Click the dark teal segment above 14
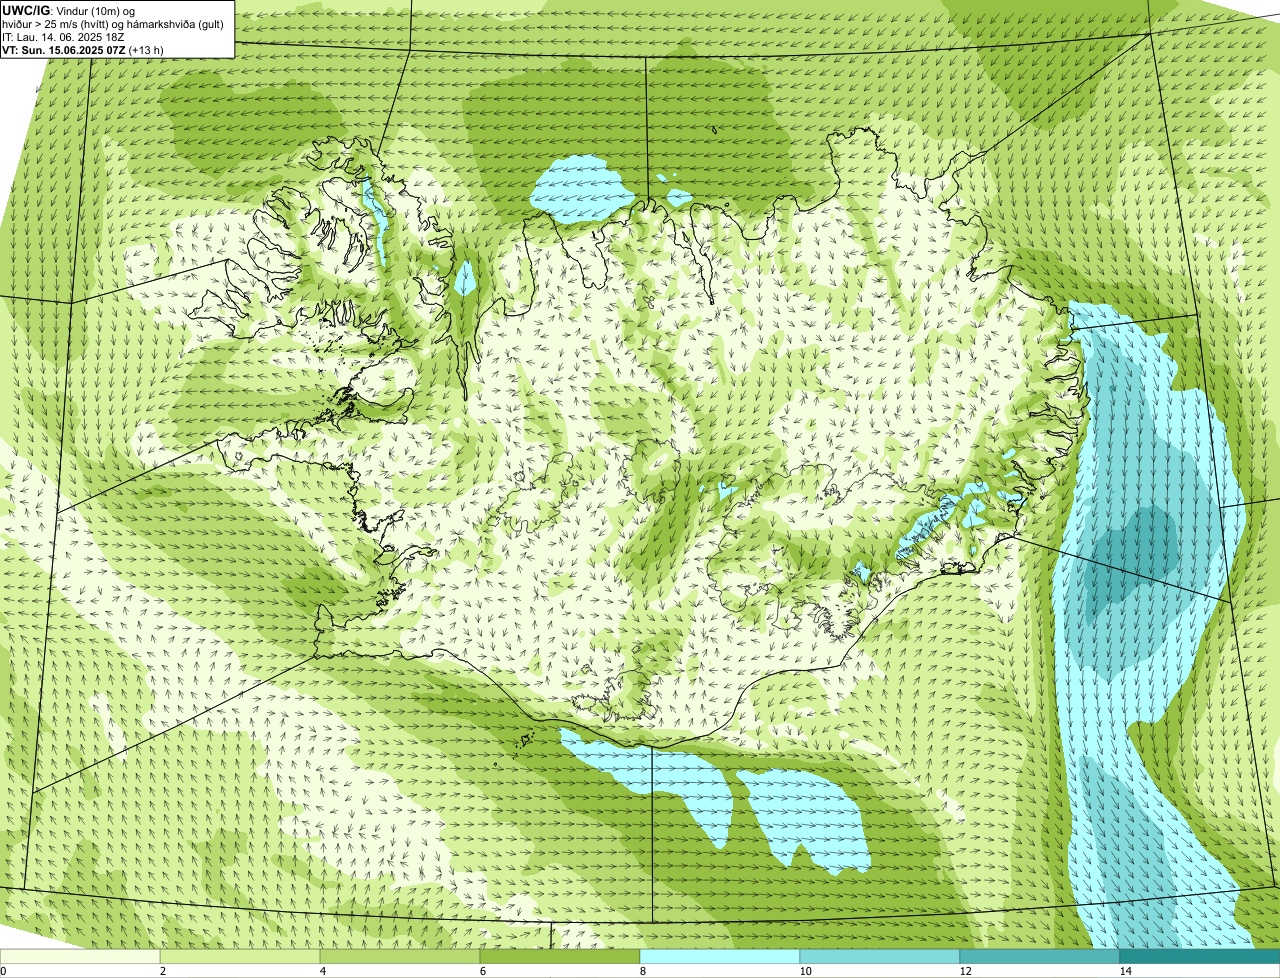The image size is (1280, 978). tap(1200, 956)
